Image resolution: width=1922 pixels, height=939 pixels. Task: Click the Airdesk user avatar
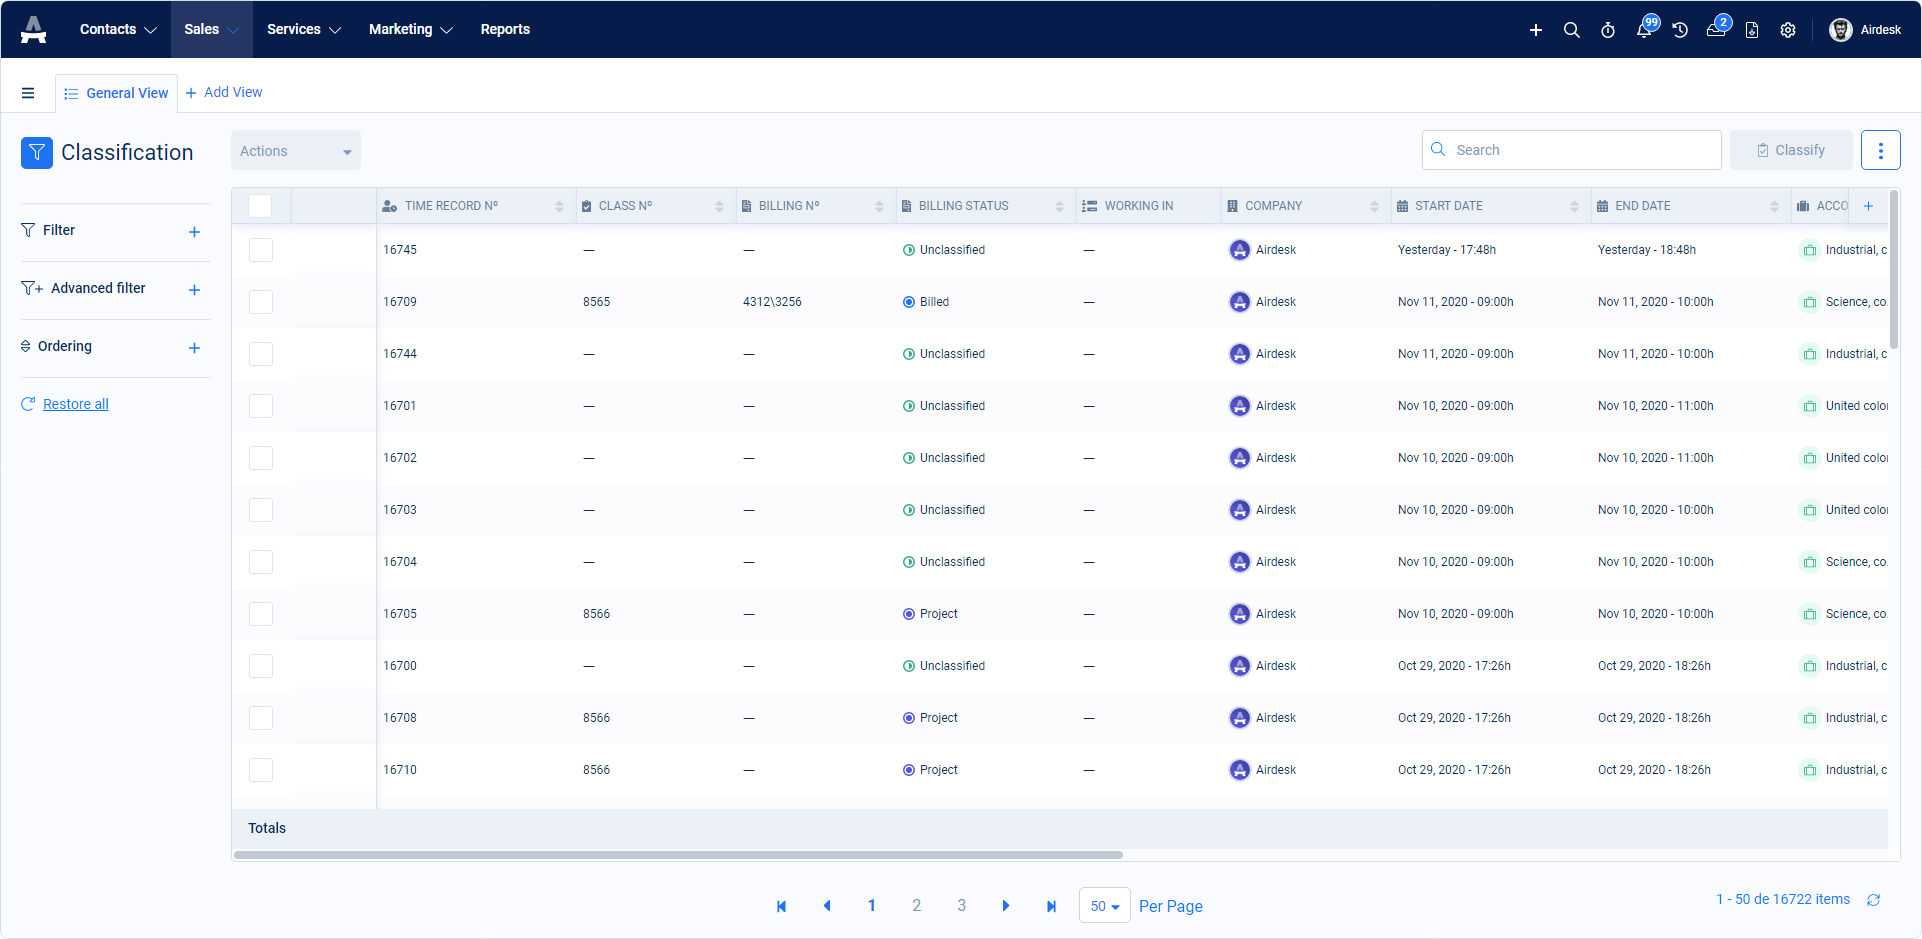point(1840,30)
